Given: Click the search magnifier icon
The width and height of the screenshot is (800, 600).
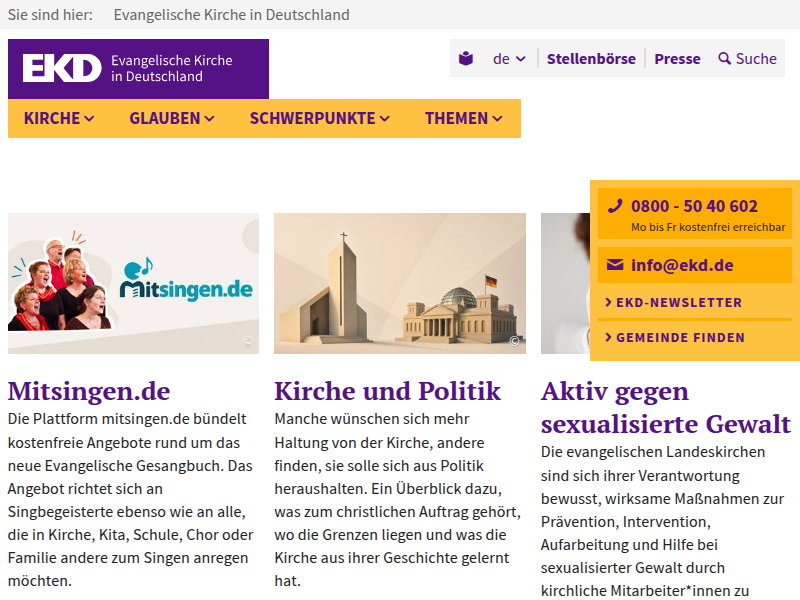Looking at the screenshot, I should (x=724, y=59).
